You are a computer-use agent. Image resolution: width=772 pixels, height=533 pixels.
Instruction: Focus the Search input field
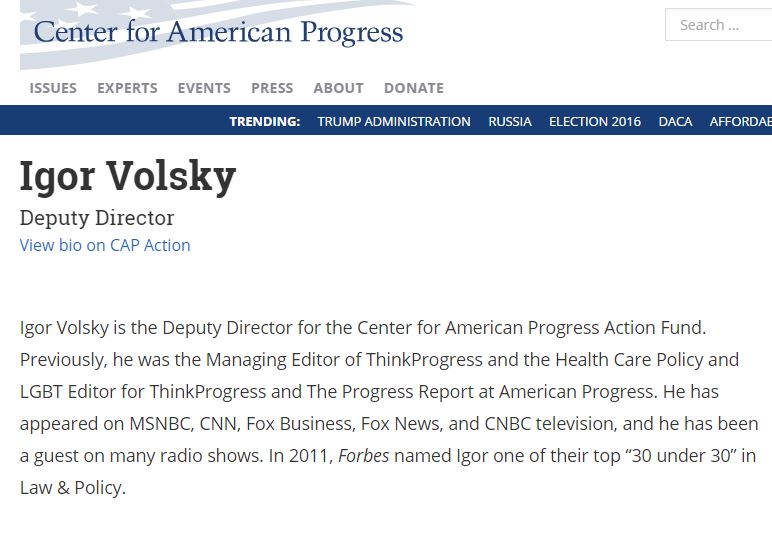[718, 25]
